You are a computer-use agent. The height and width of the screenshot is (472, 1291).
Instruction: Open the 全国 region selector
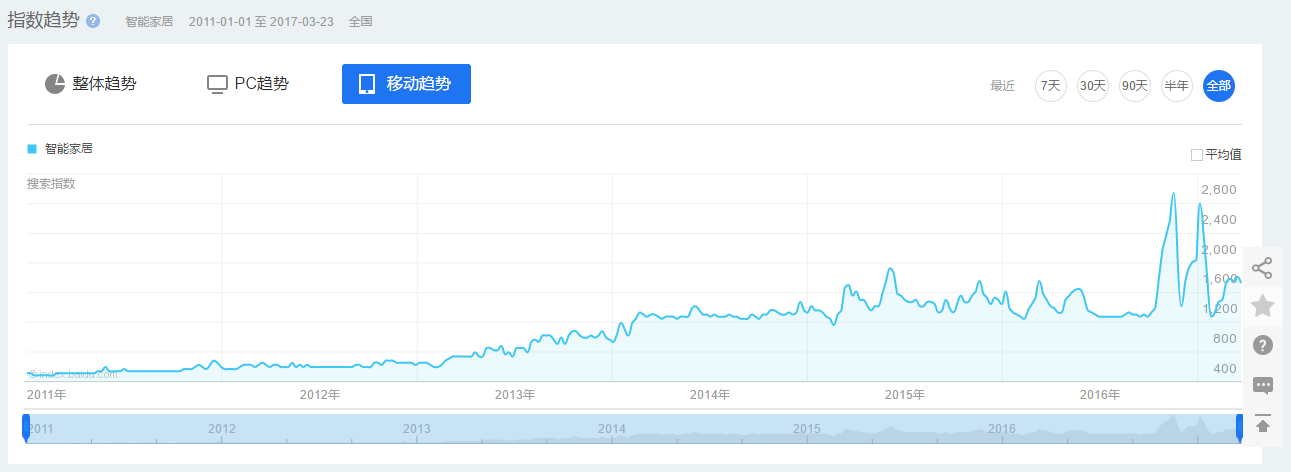[x=360, y=21]
